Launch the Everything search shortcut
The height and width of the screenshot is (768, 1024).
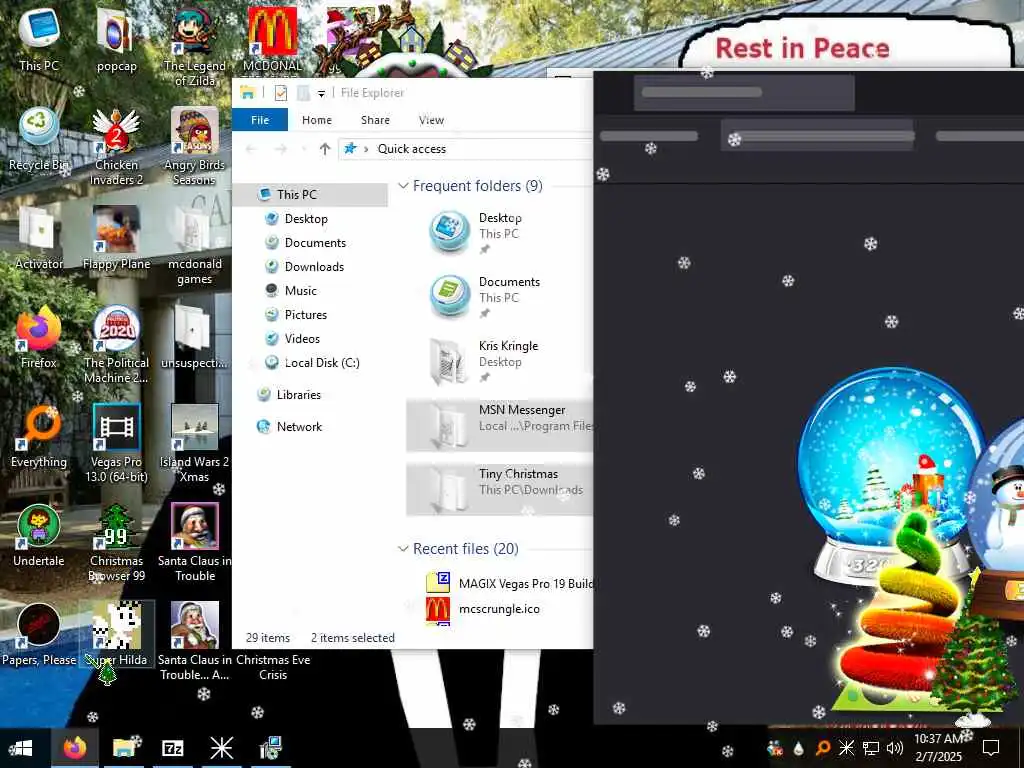pyautogui.click(x=39, y=436)
